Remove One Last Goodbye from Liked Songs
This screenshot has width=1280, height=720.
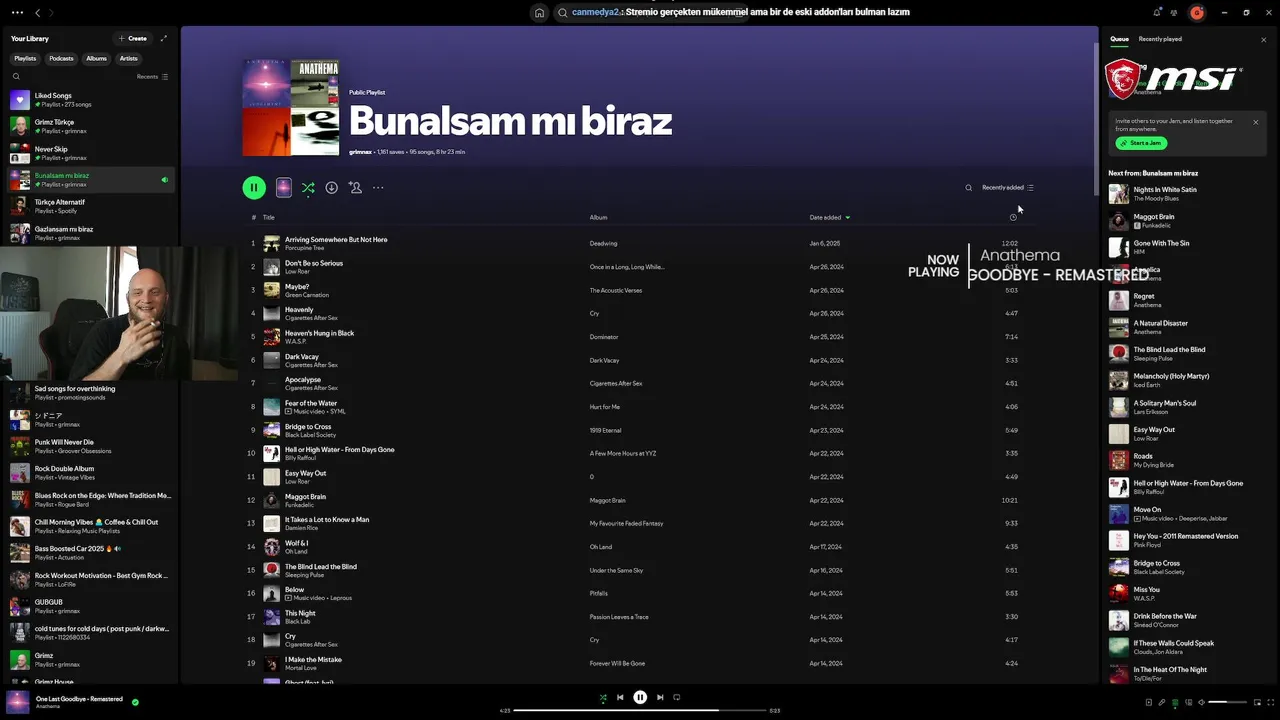click(135, 702)
